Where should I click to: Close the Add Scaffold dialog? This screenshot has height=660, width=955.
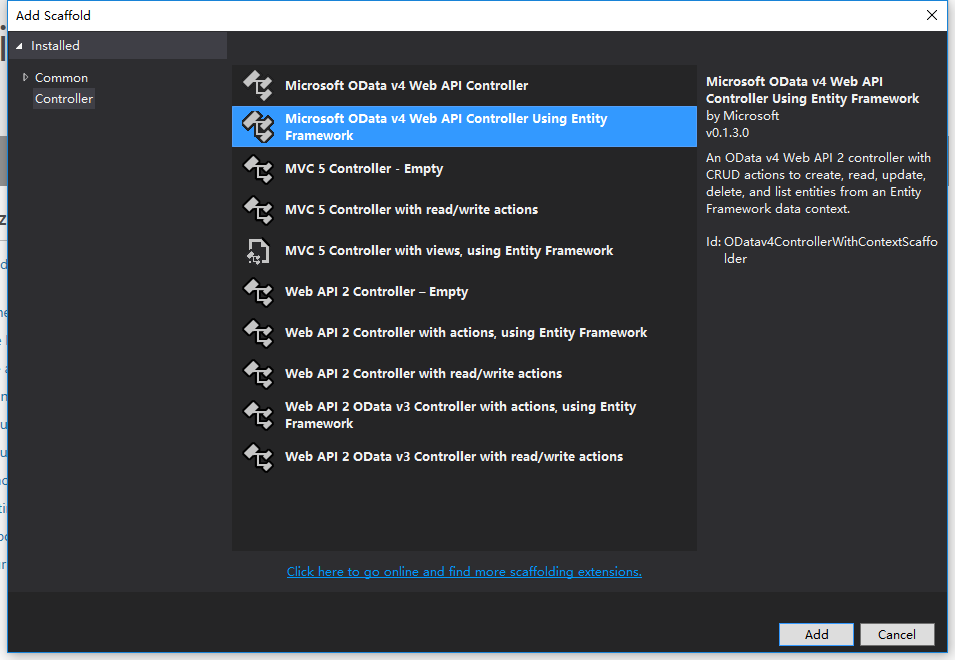(x=932, y=15)
